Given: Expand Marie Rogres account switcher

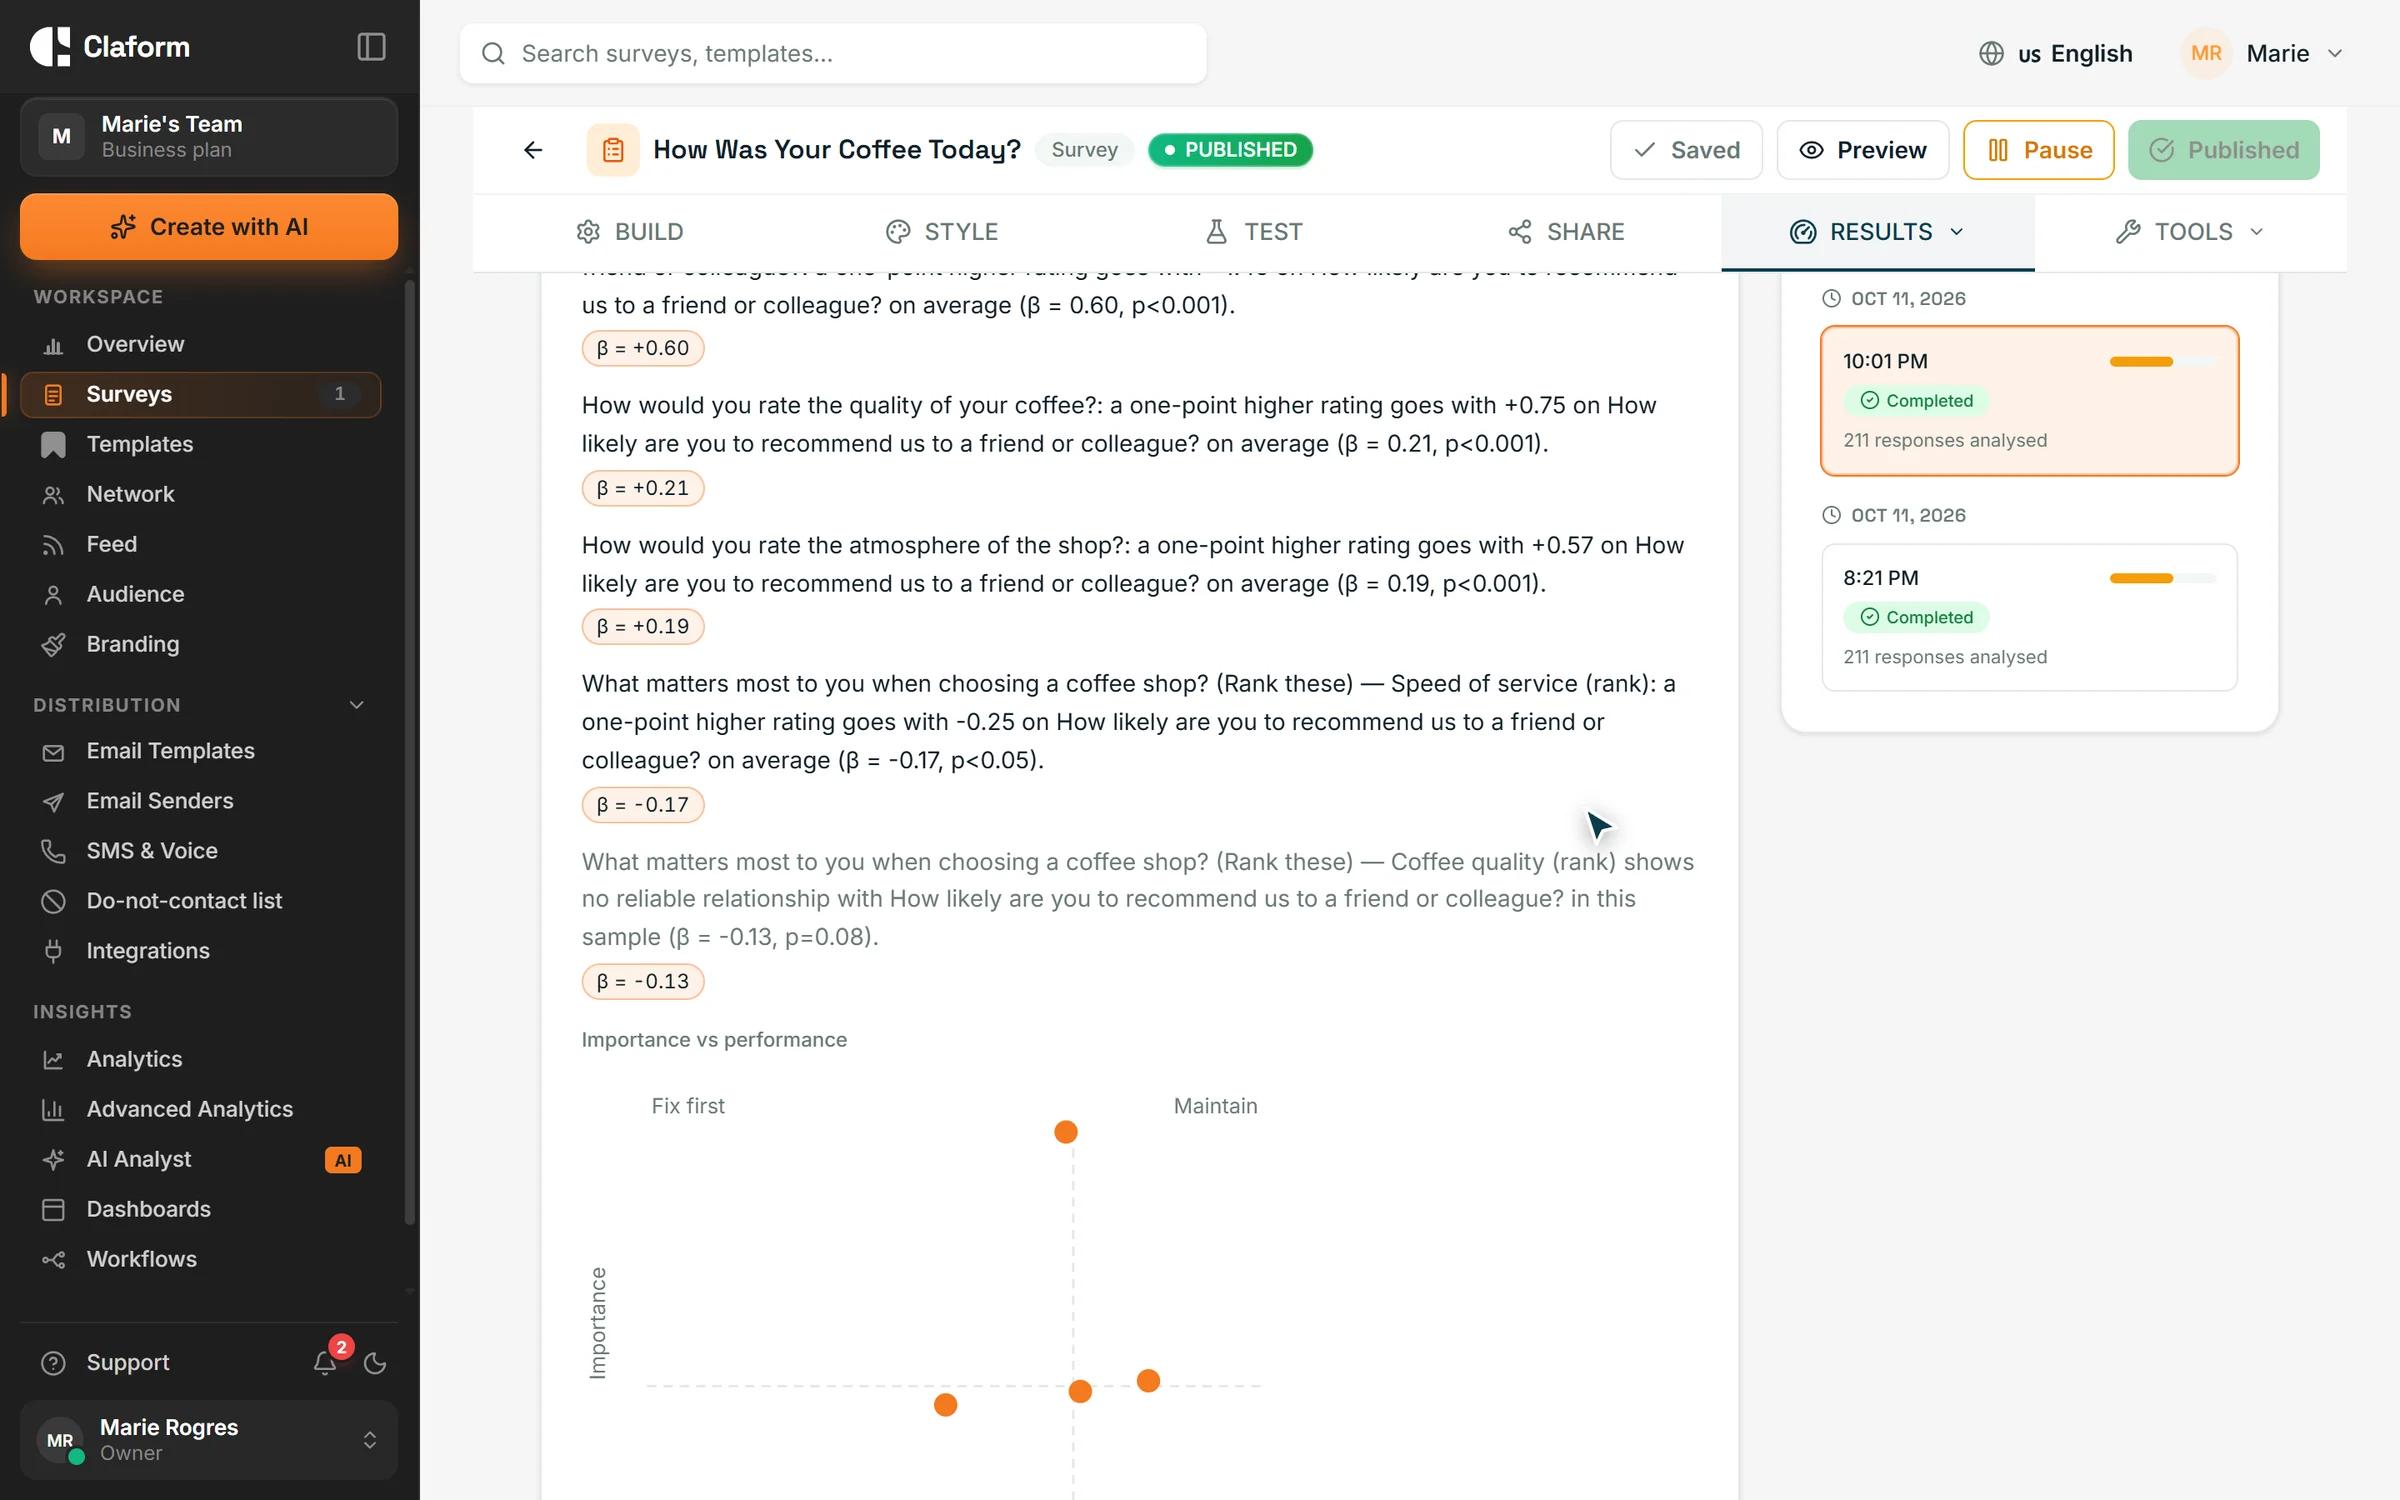Looking at the screenshot, I should pos(209,1440).
